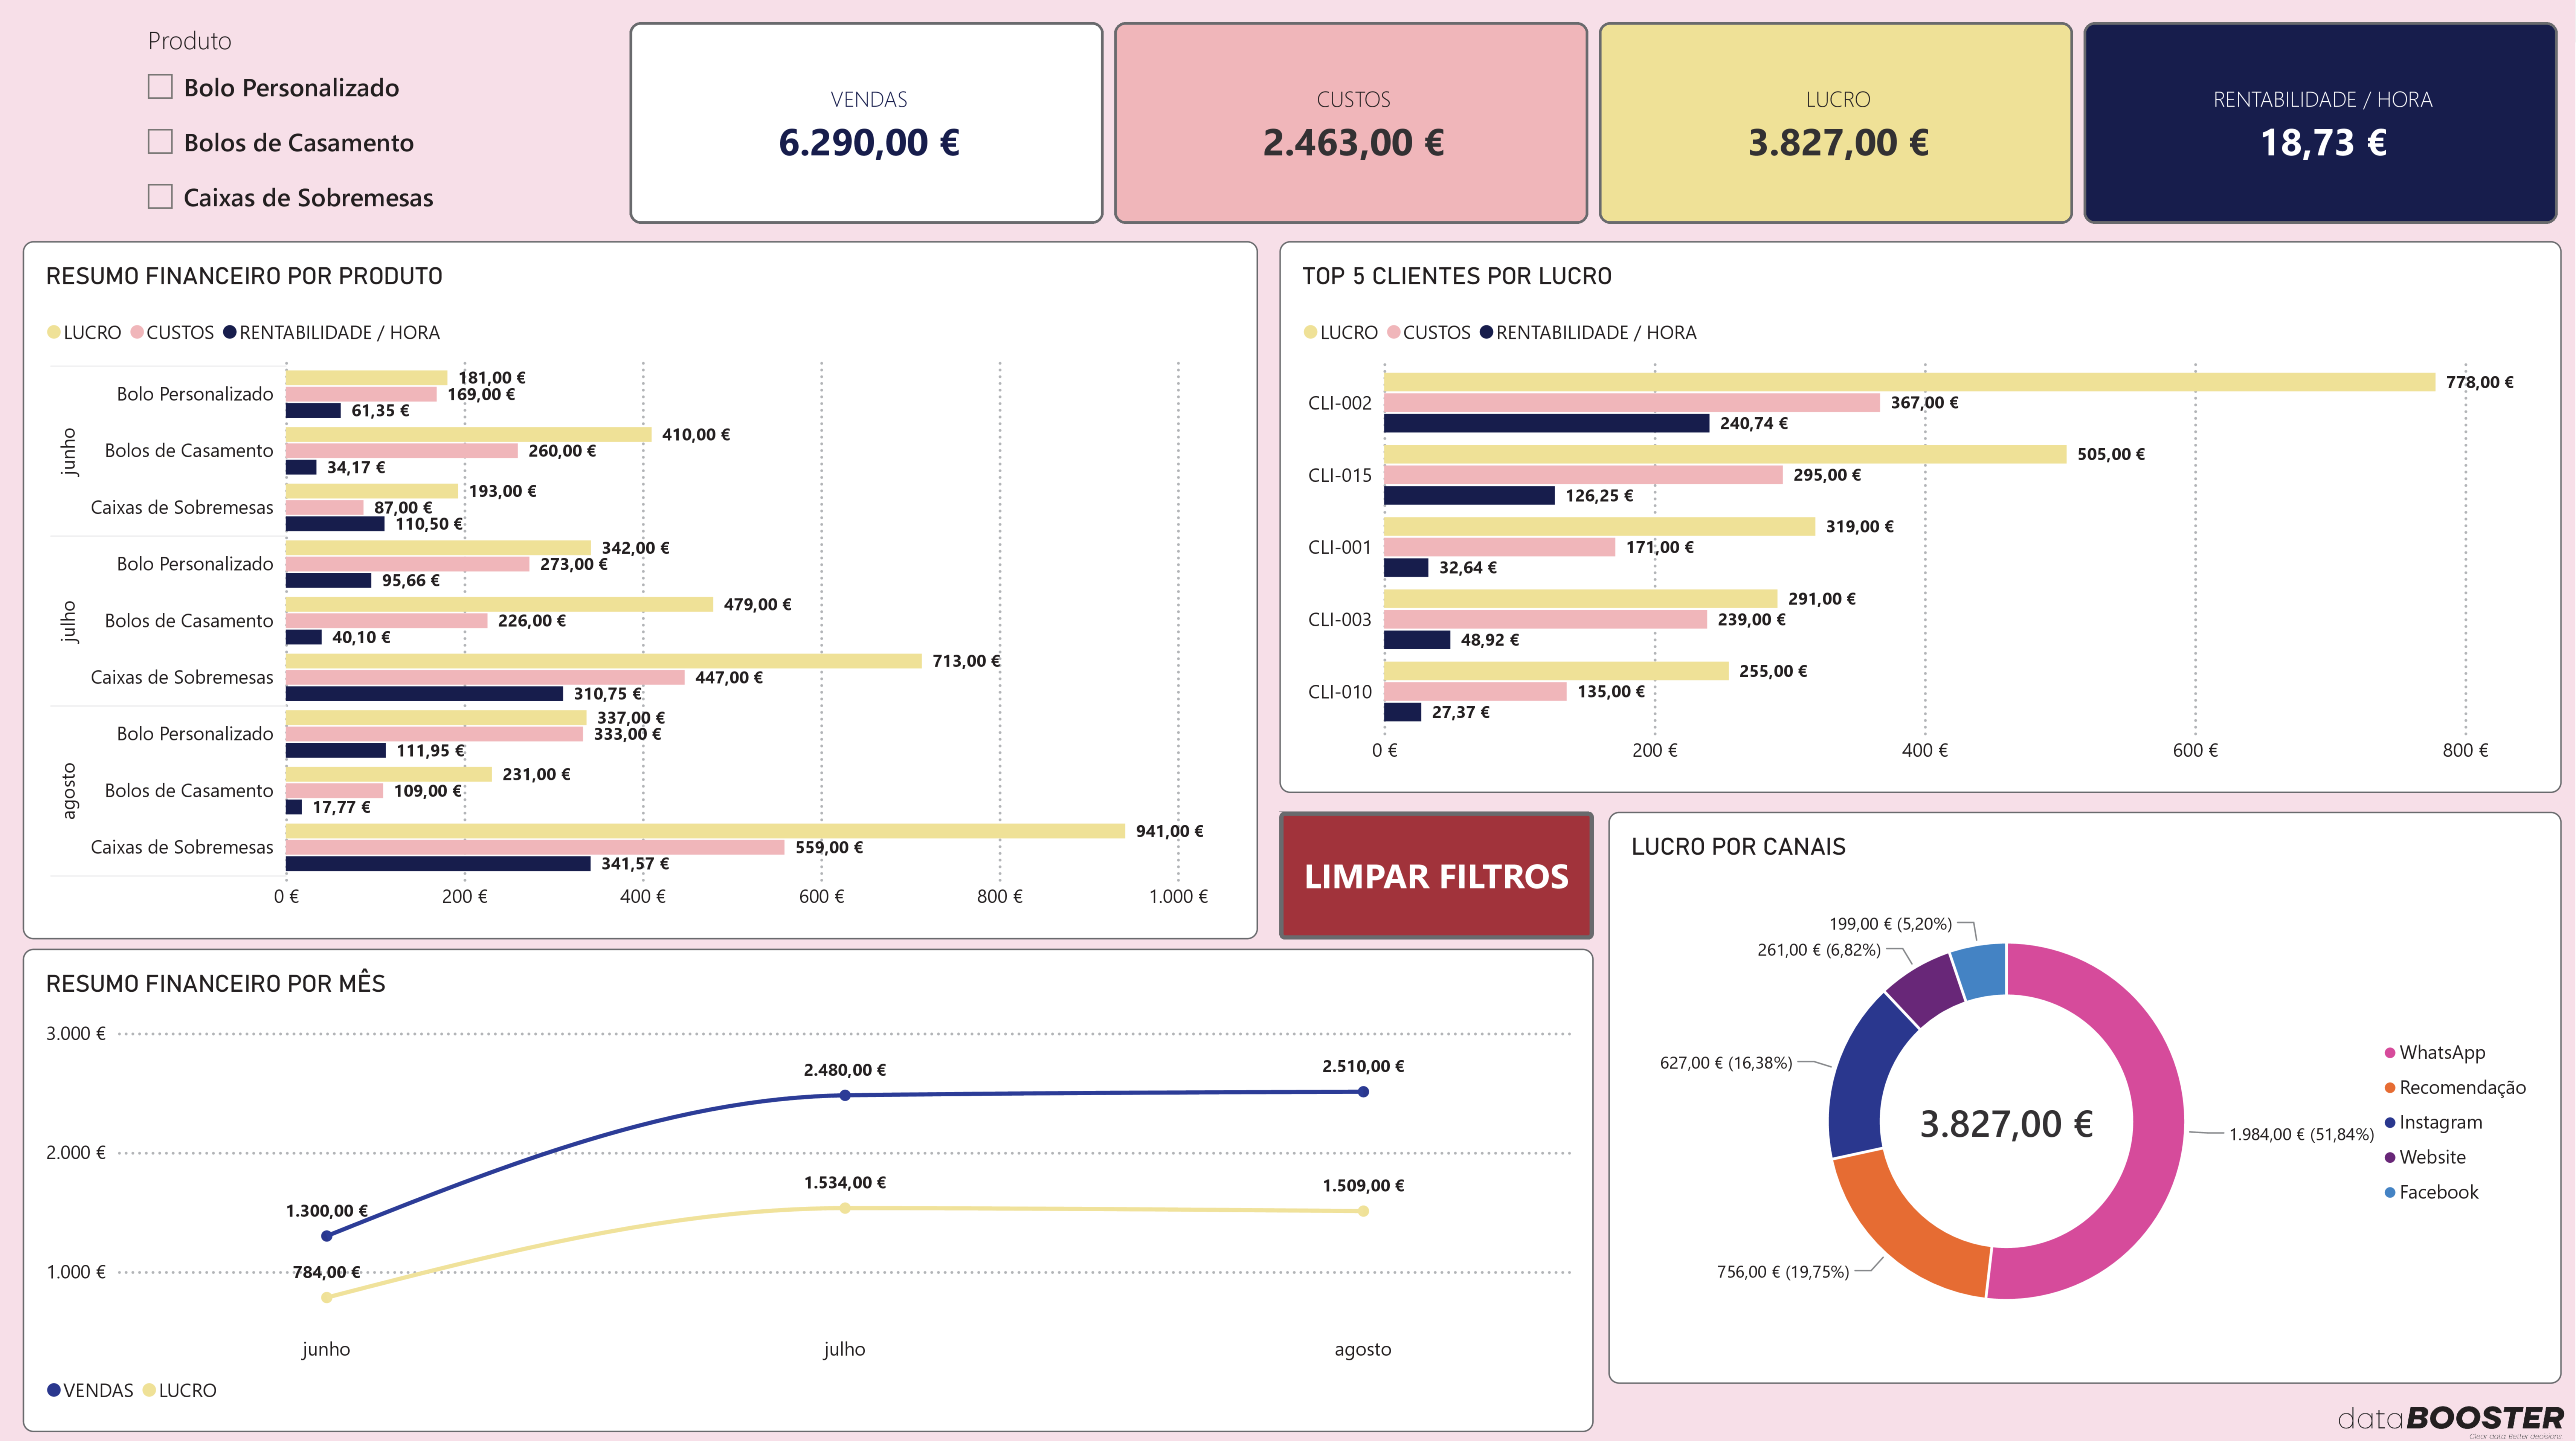Viewport: 2576px width, 1441px height.
Task: Click the julho month label on line chart
Action: click(845, 1349)
